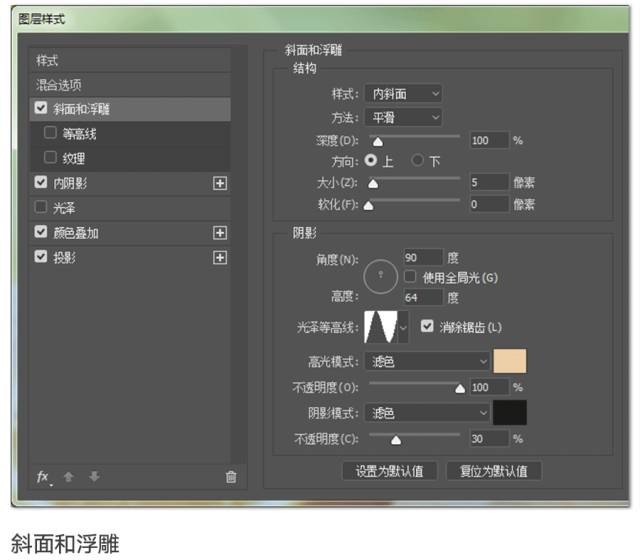Image resolution: width=640 pixels, height=560 pixels.
Task: Open the 阴影模式 blend mode dropdown
Action: coord(427,413)
